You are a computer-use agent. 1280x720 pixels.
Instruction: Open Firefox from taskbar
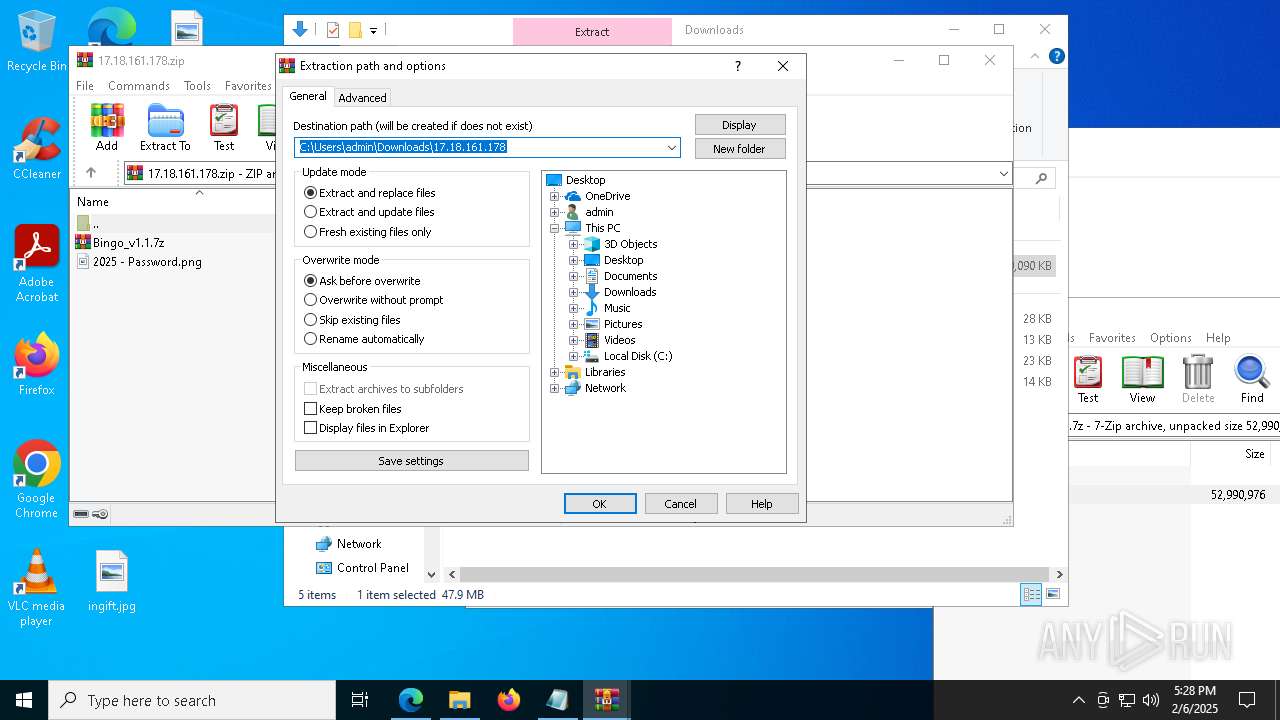508,700
